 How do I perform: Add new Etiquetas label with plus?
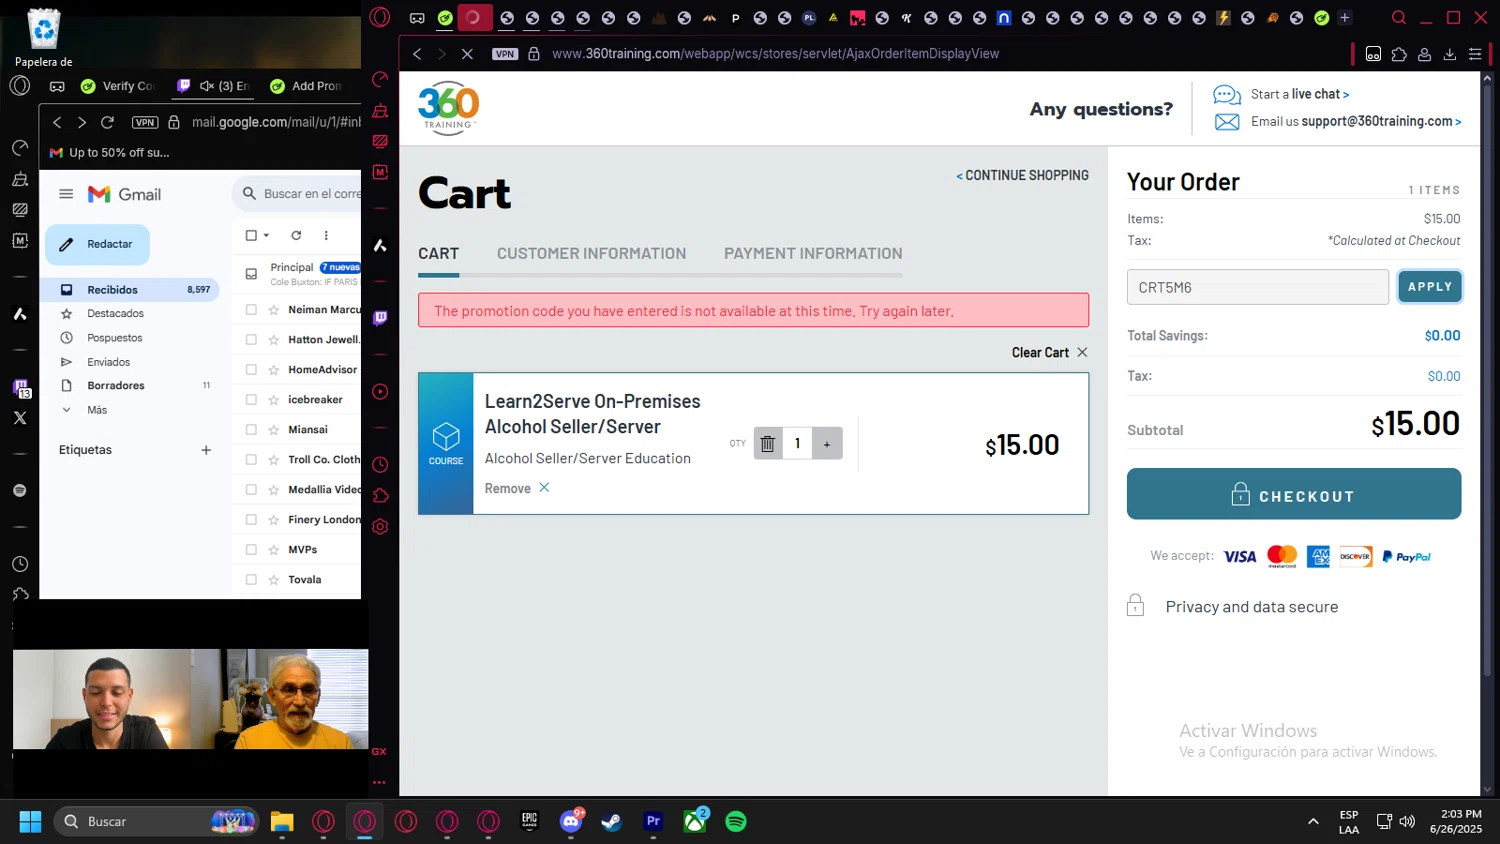click(x=206, y=450)
